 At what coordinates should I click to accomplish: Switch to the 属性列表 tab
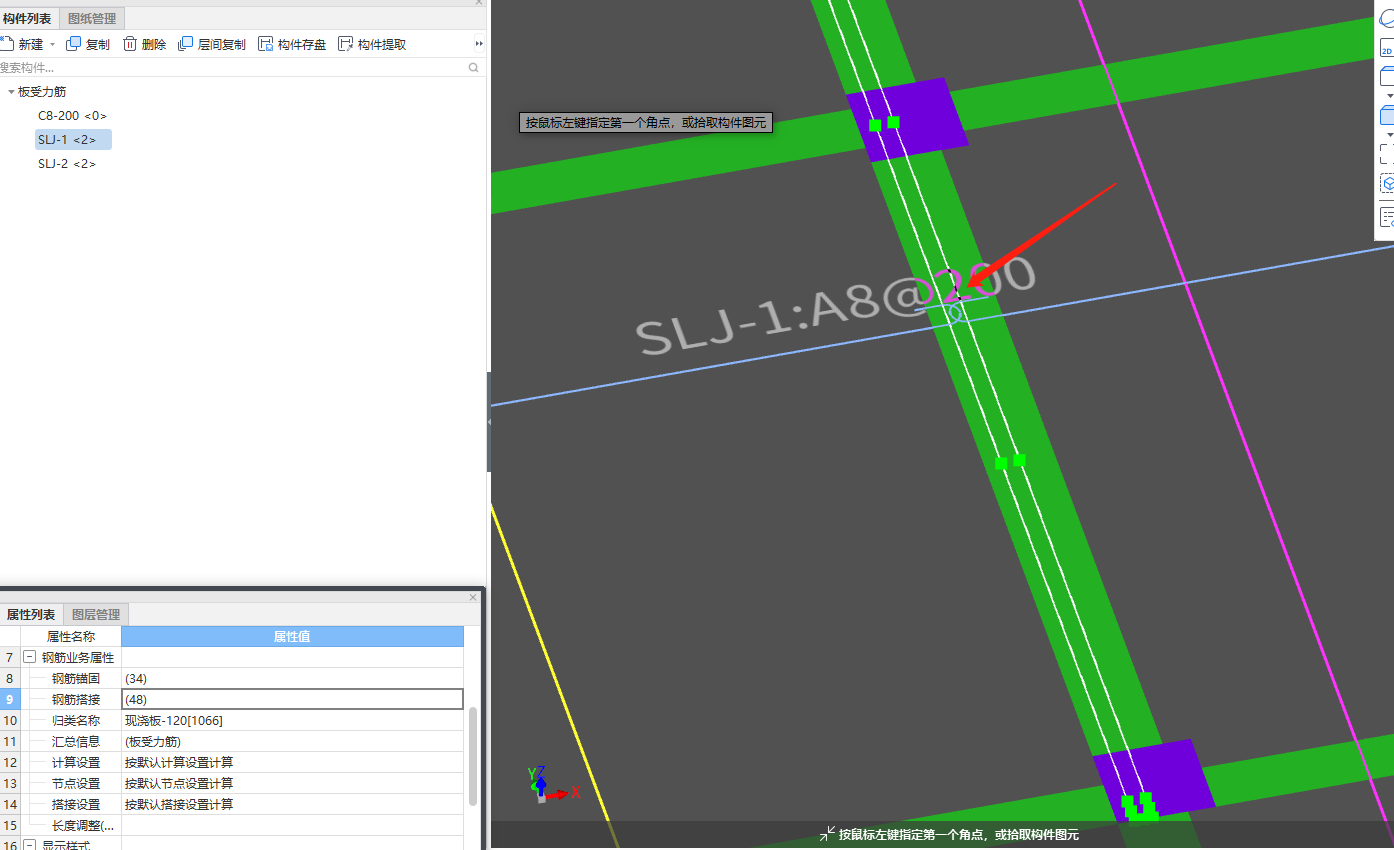pos(31,614)
